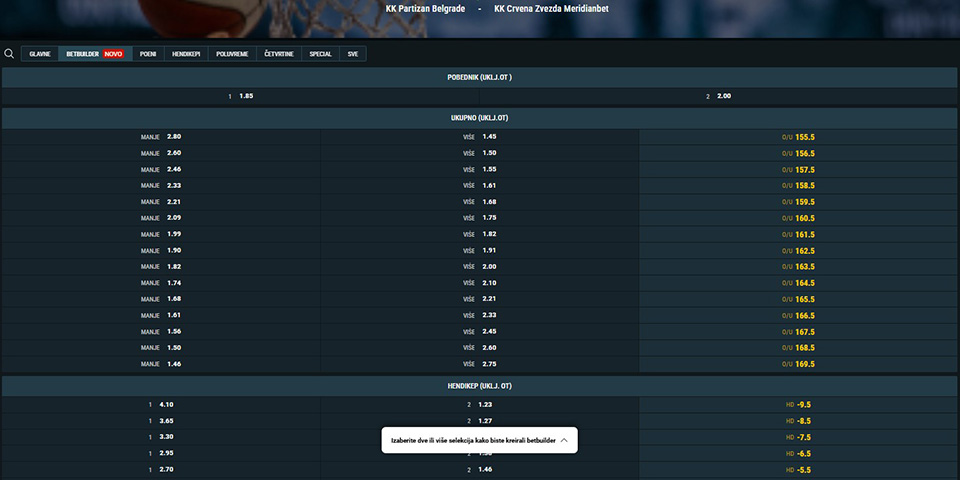Pick handicap 1 at 2.70

click(161, 470)
